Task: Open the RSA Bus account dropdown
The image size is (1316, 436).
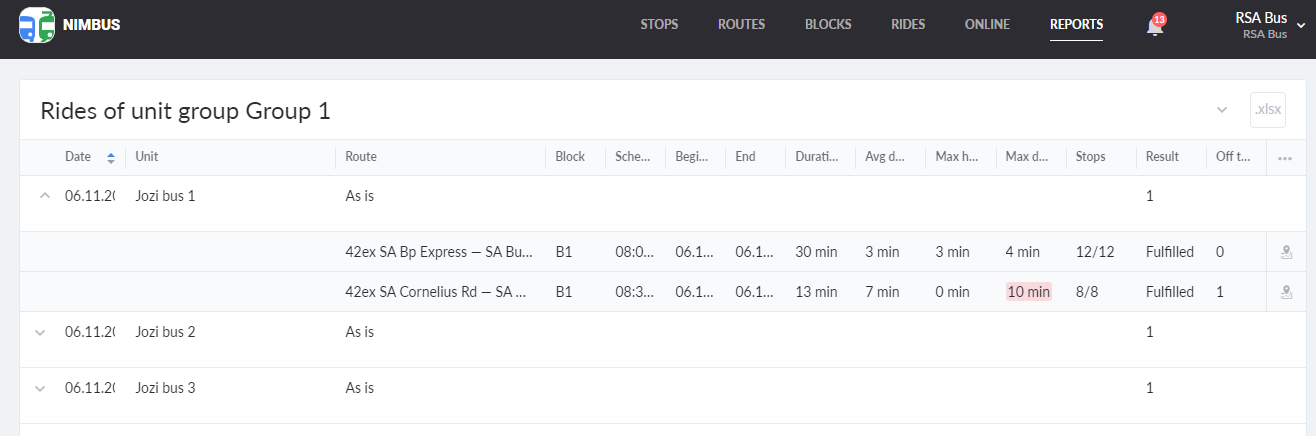Action: pos(1300,27)
